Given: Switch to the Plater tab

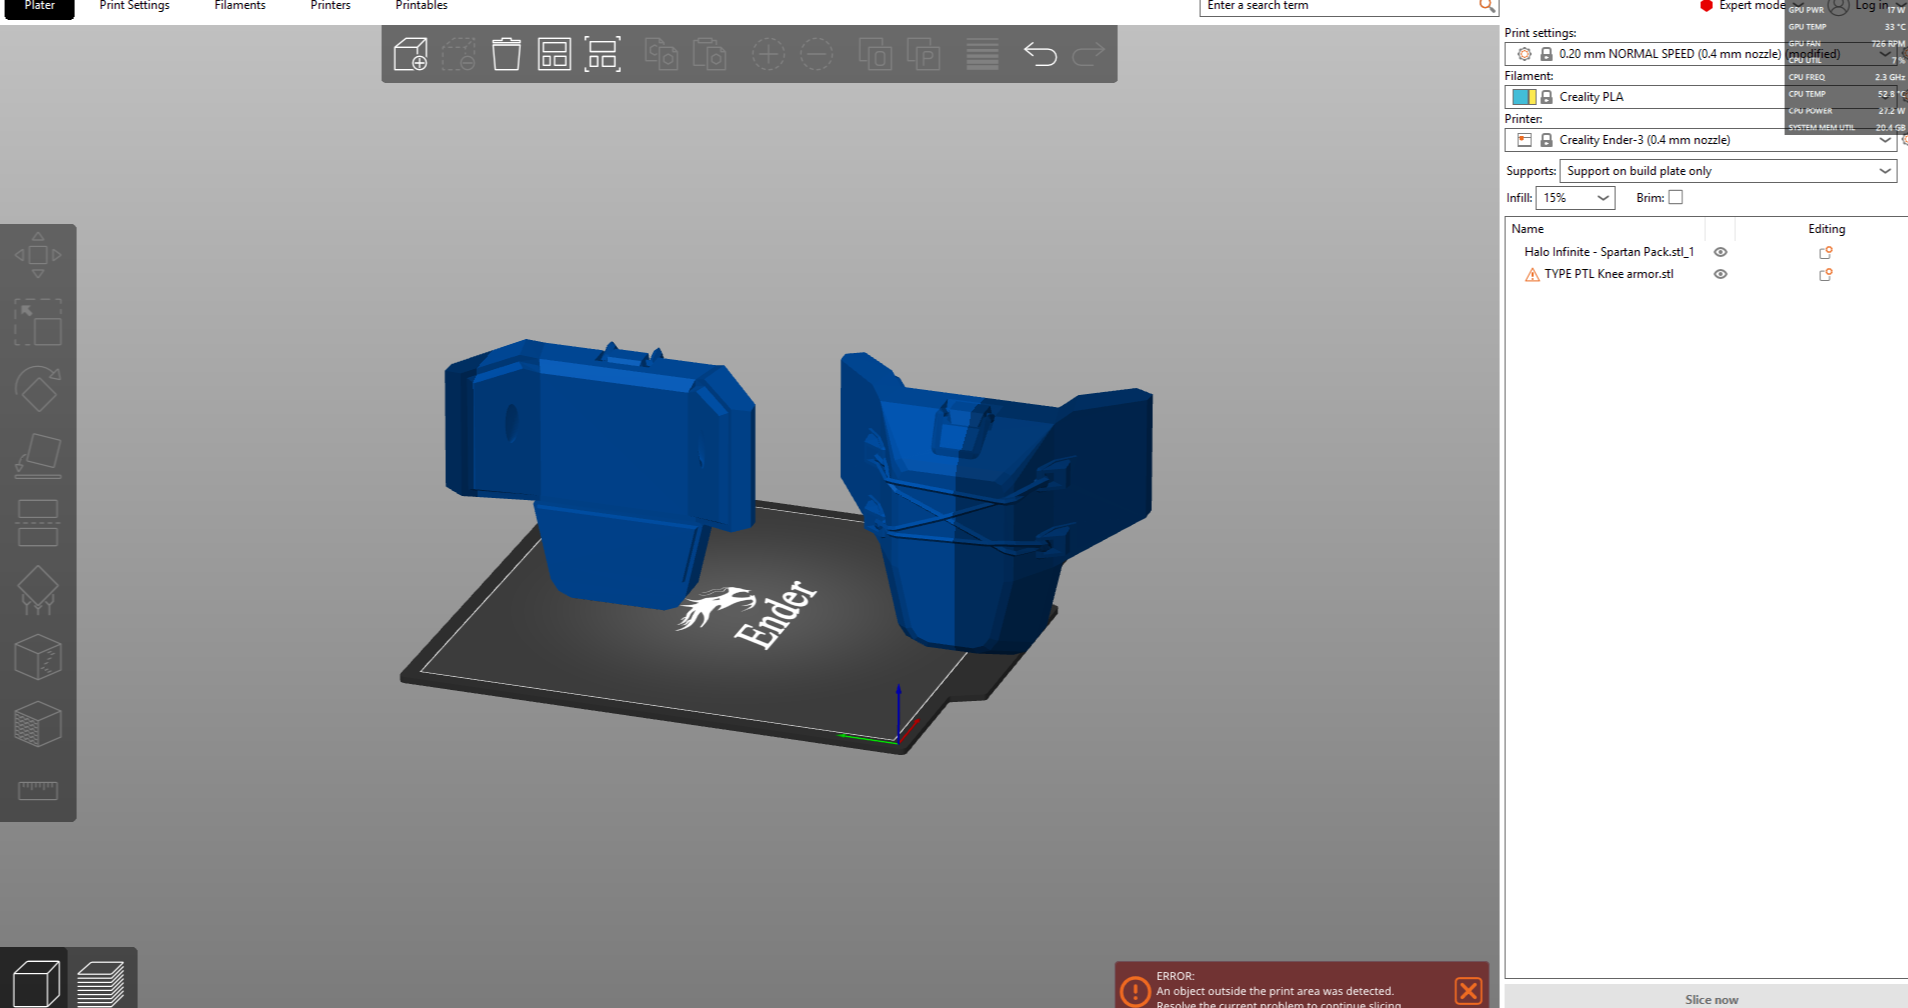Looking at the screenshot, I should click(40, 7).
